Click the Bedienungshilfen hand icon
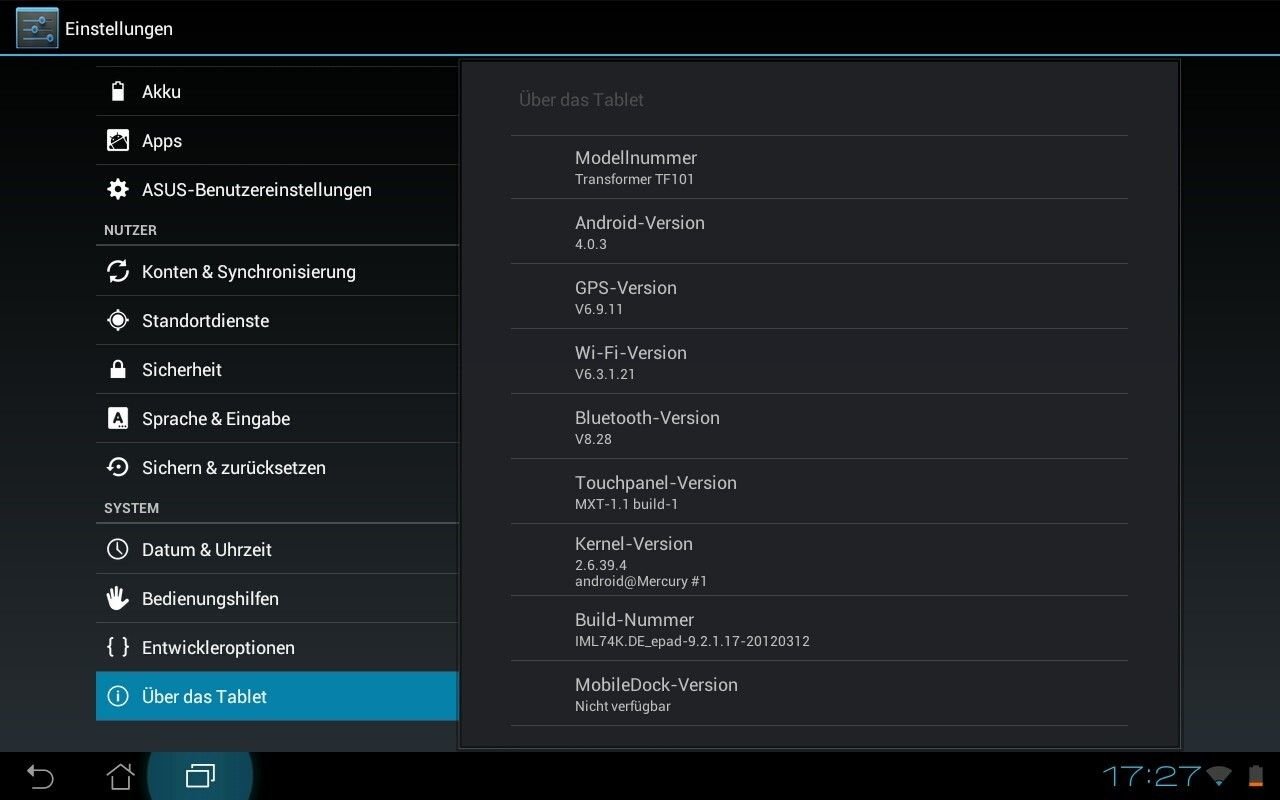1280x800 pixels. (x=118, y=598)
